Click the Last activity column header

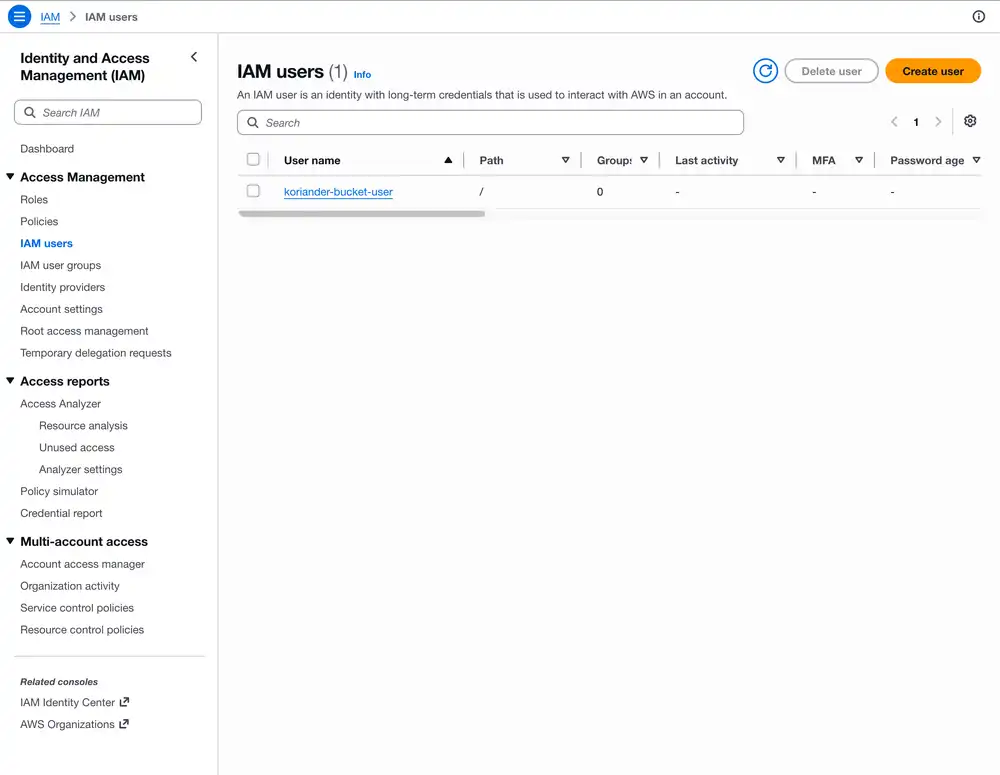[x=706, y=160]
